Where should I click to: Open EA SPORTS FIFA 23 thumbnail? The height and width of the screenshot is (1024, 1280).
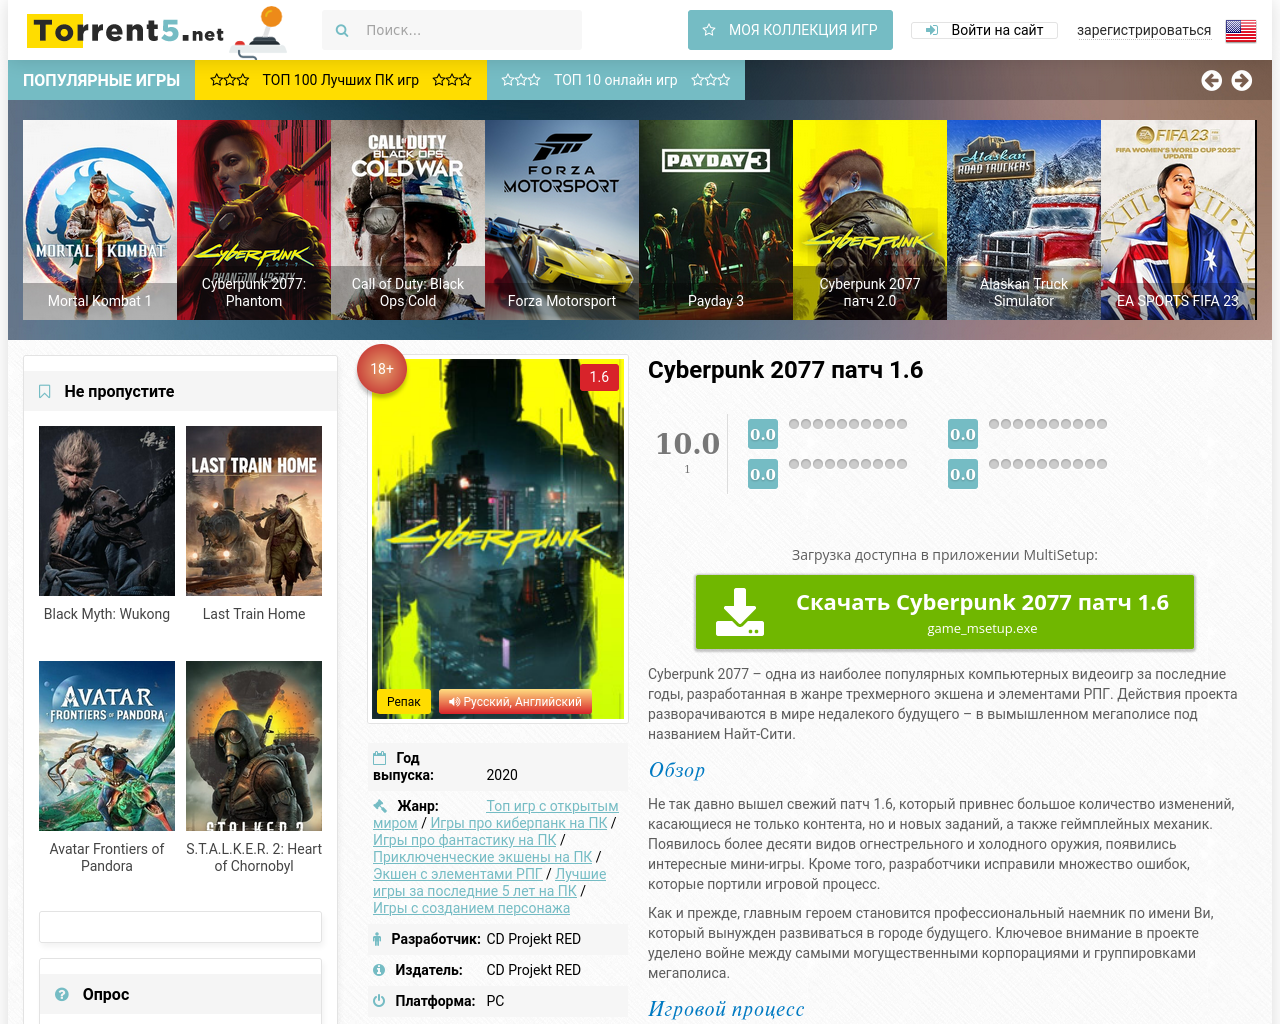coord(1178,220)
